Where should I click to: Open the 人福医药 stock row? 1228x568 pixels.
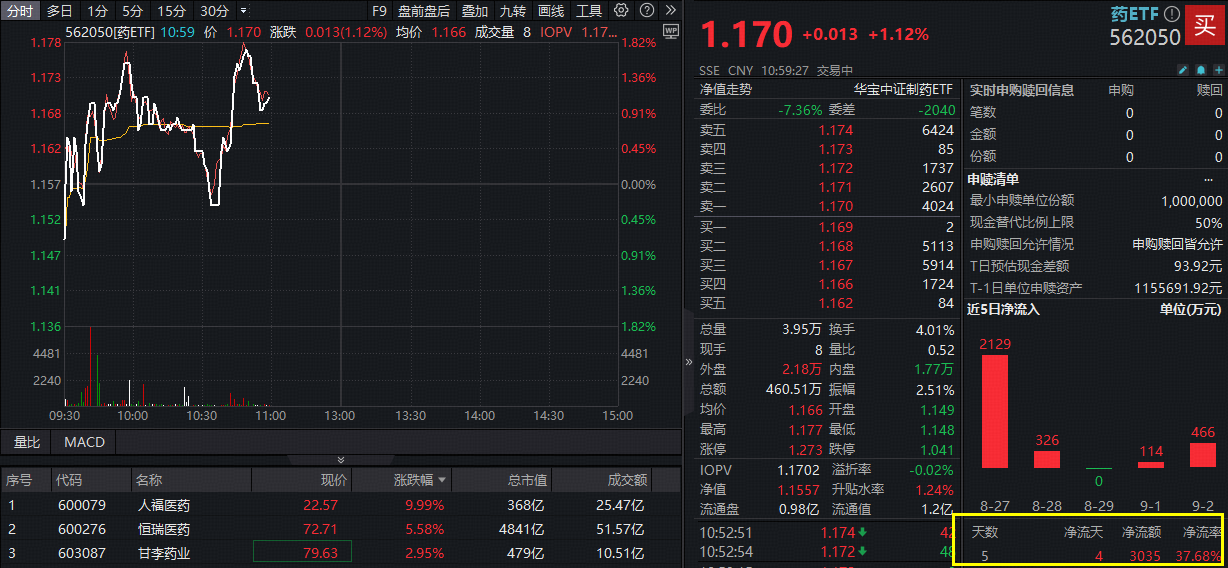click(x=163, y=505)
